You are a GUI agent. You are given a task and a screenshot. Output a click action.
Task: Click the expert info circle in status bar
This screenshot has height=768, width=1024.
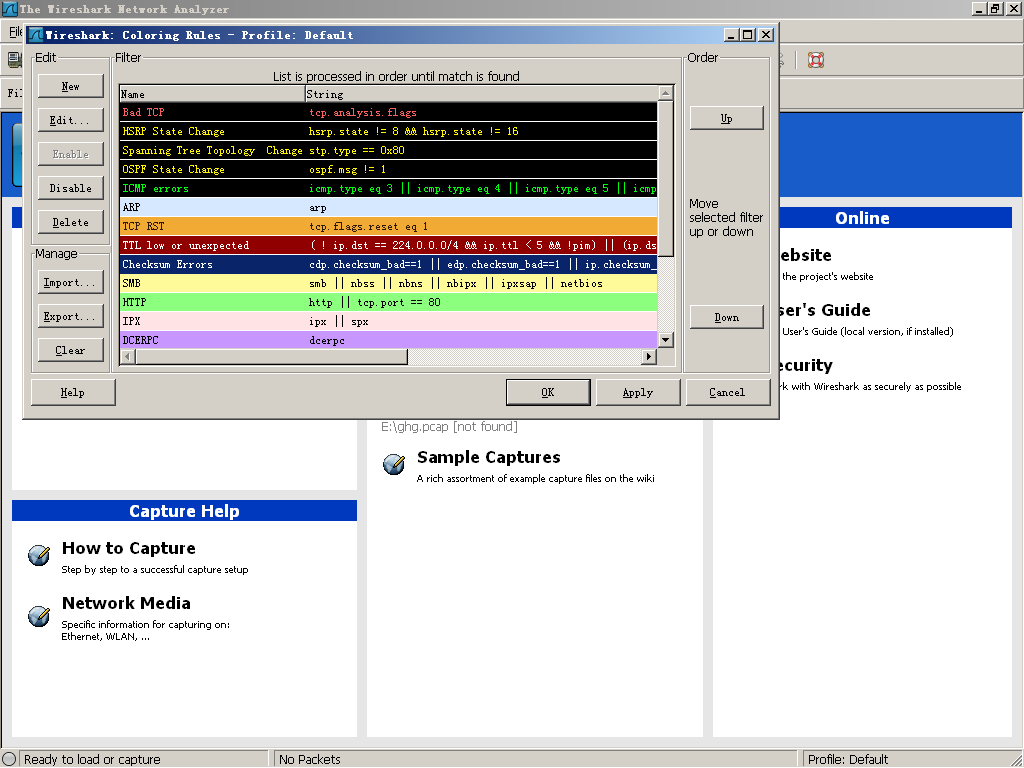[9, 759]
